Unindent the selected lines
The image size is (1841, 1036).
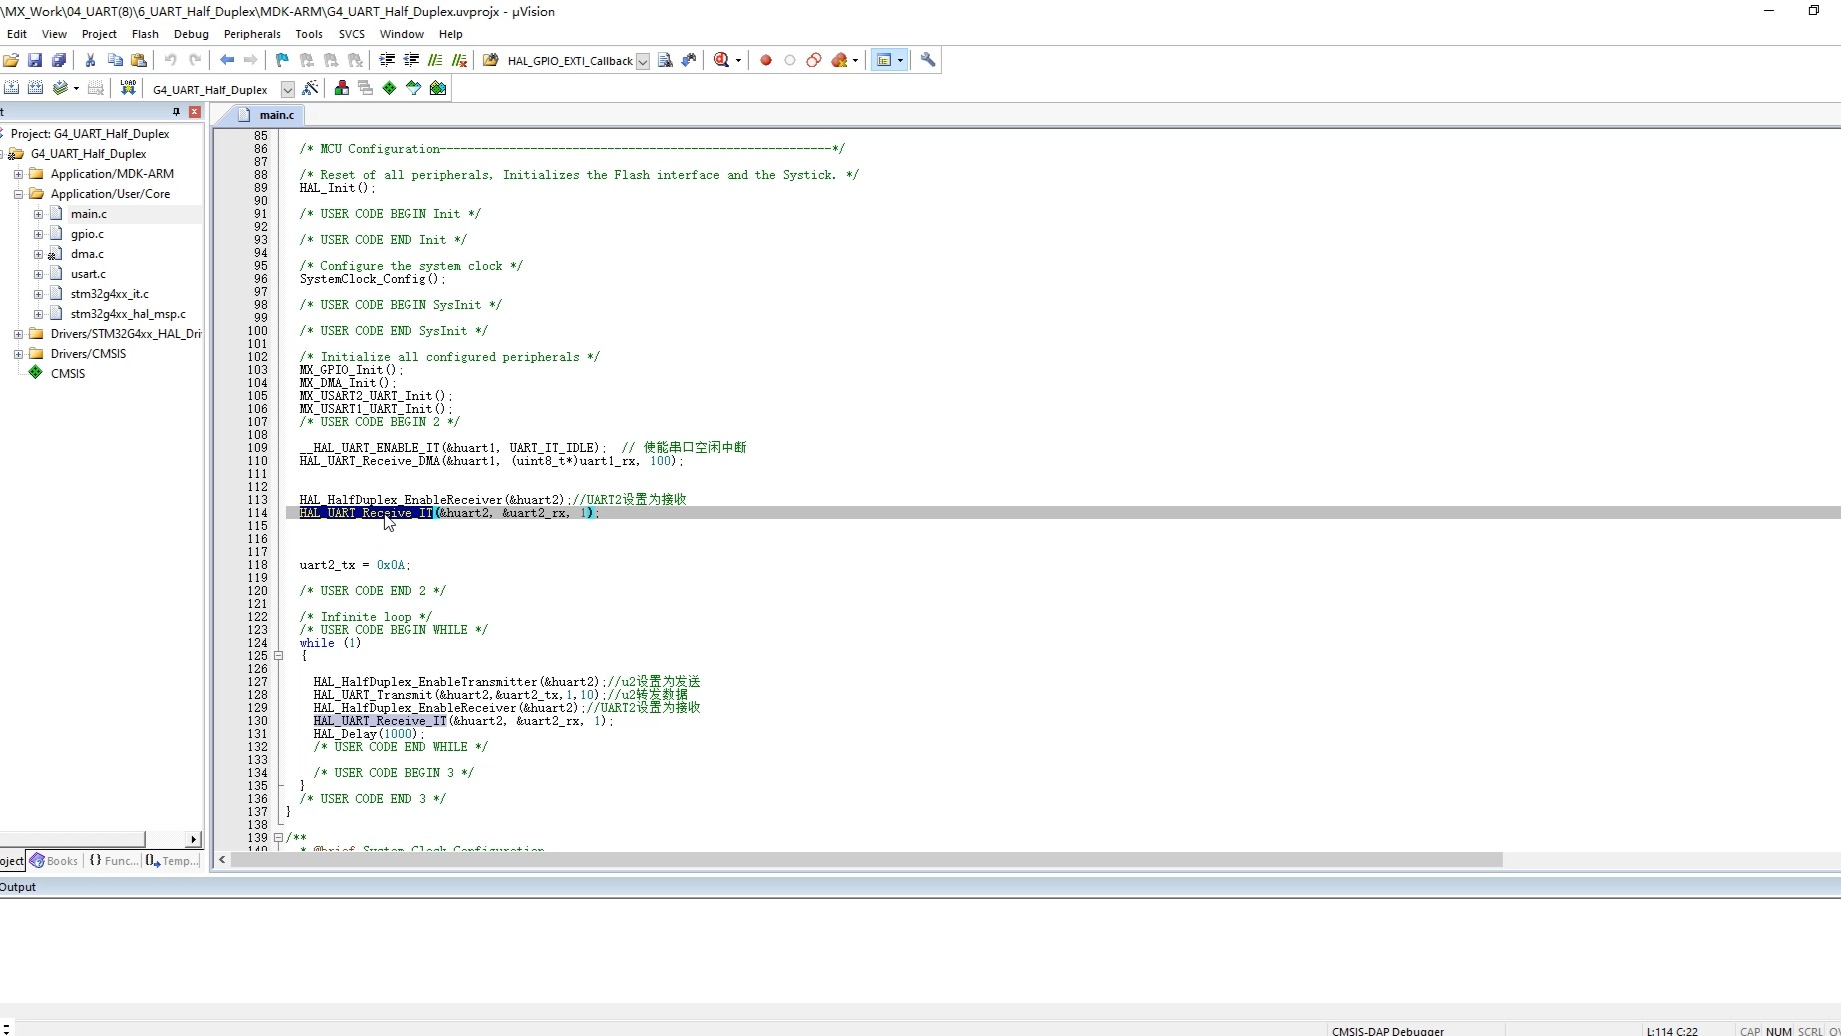[411, 60]
